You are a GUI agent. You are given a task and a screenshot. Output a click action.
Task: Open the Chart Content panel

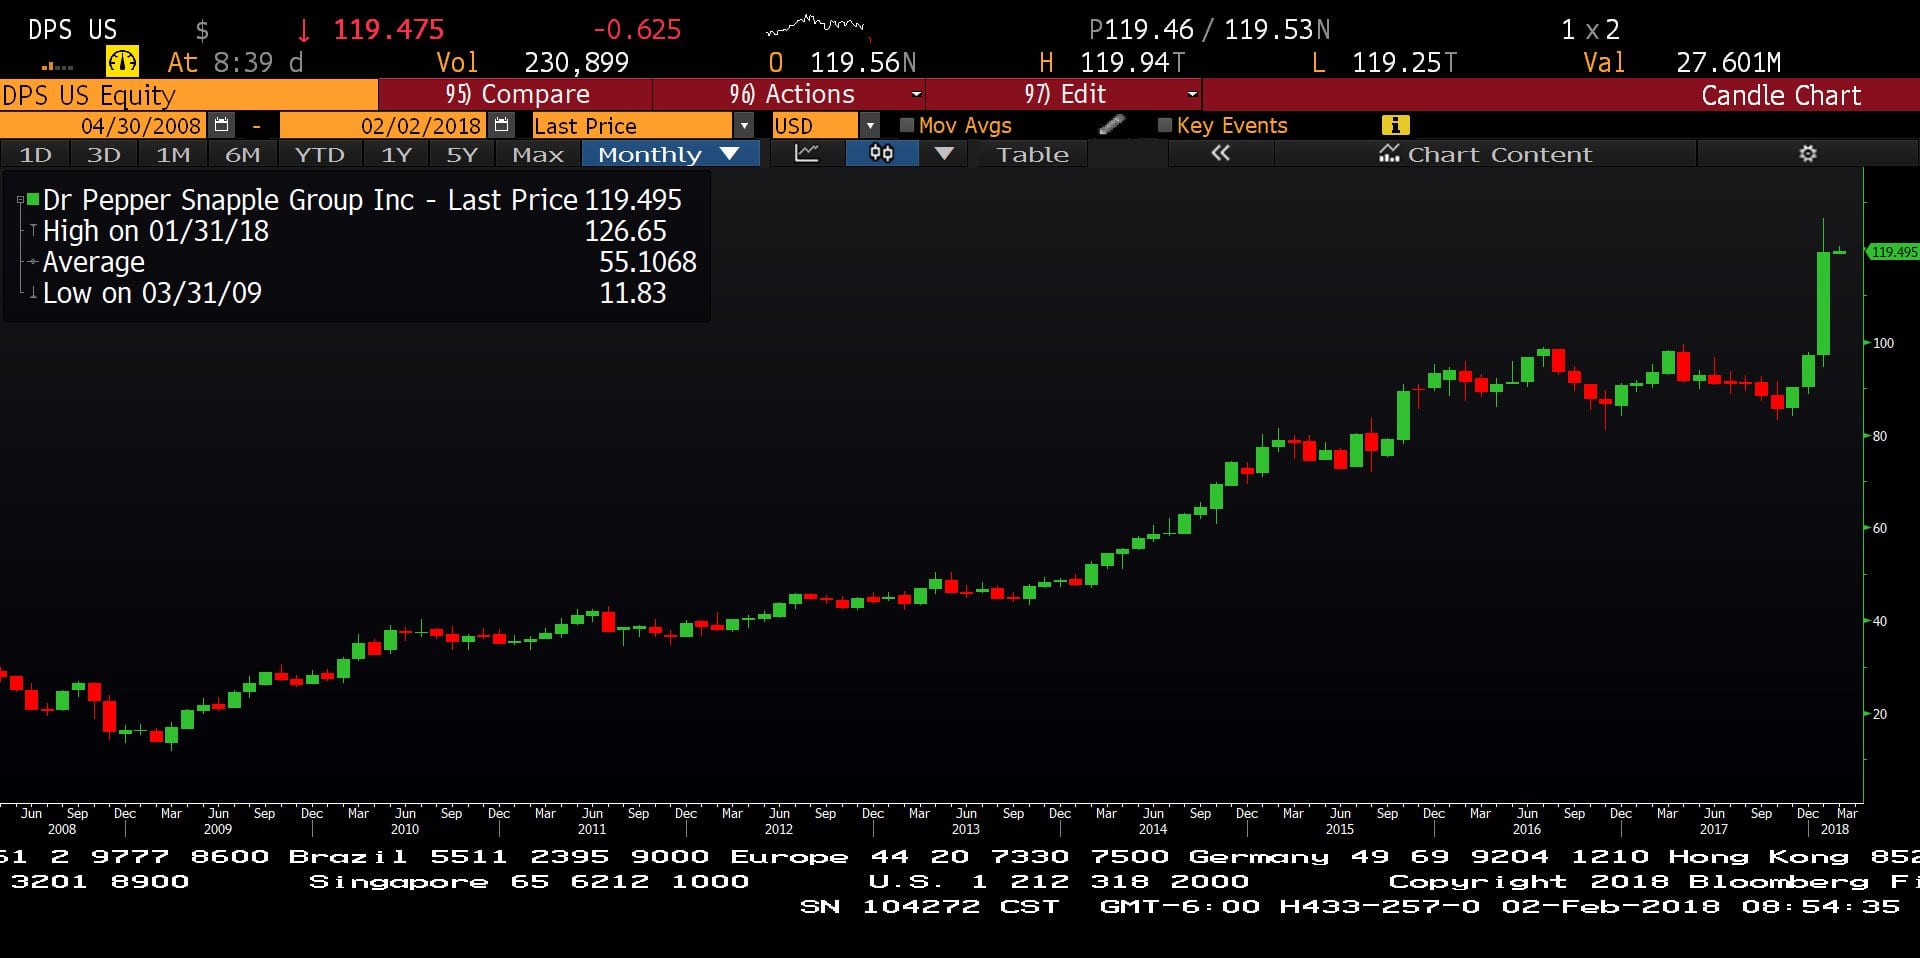point(1485,154)
